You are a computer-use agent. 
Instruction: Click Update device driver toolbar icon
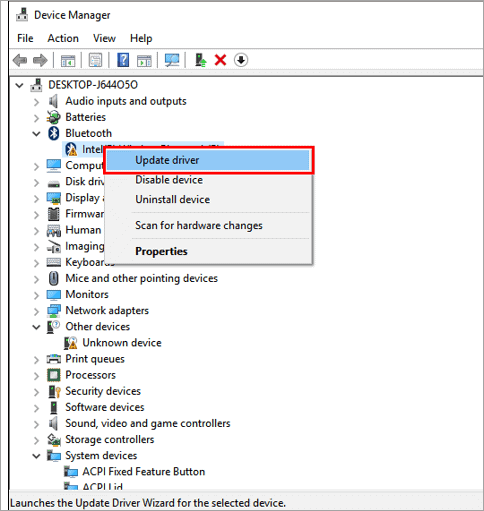click(200, 60)
